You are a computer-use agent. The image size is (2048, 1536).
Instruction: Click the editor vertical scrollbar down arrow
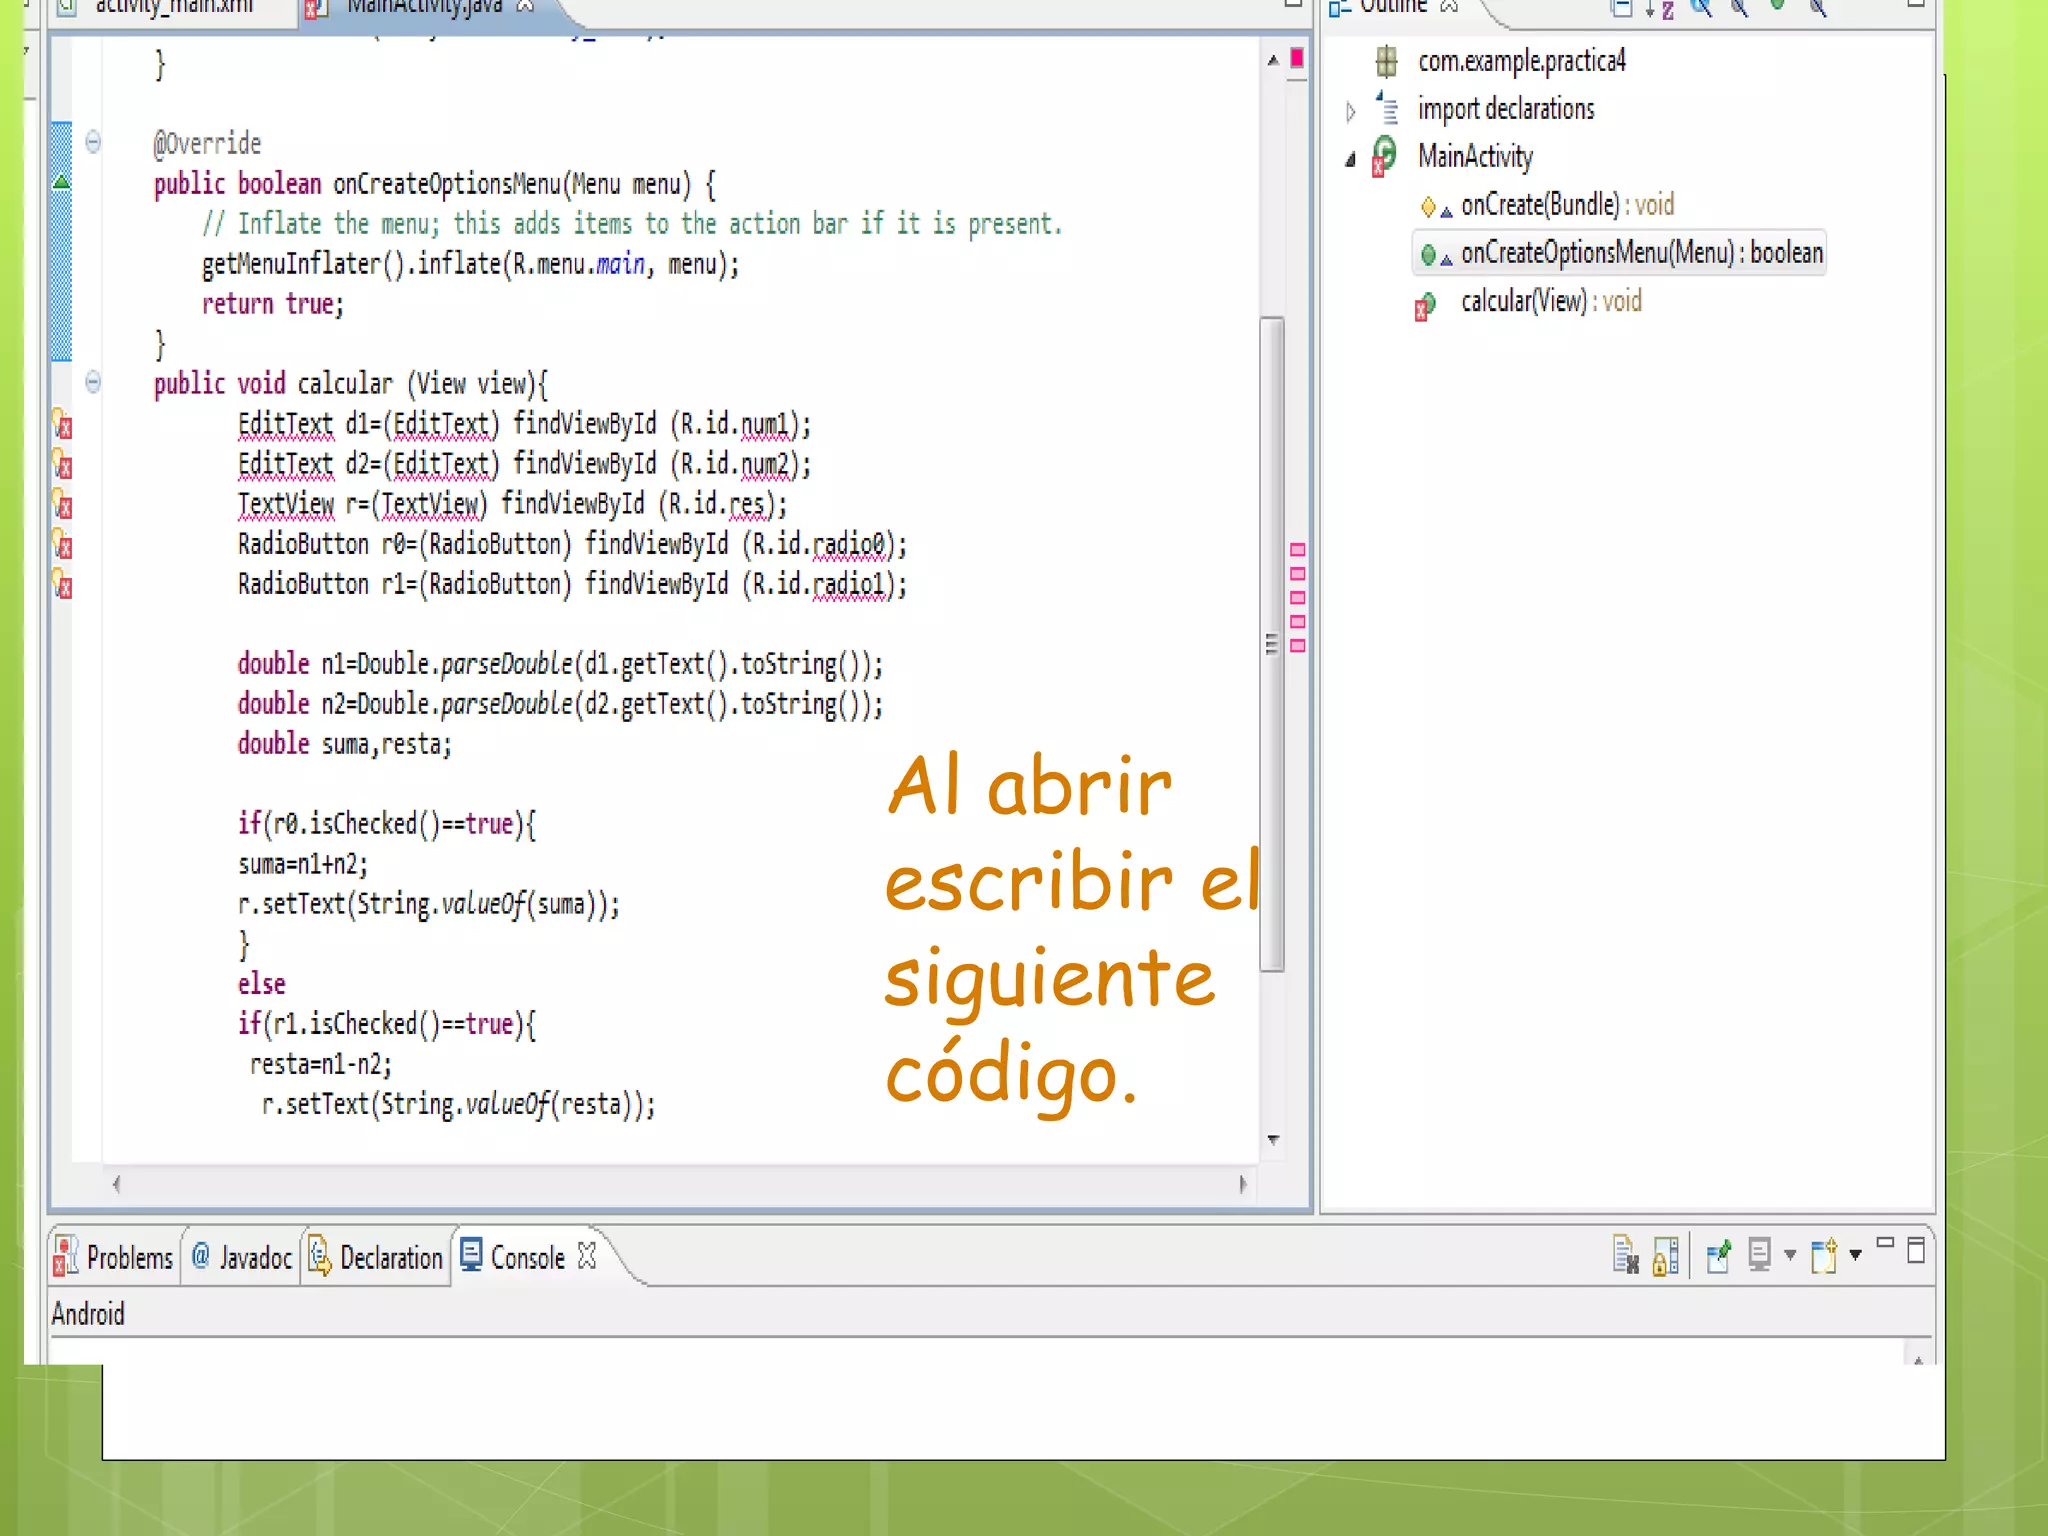[1272, 1139]
